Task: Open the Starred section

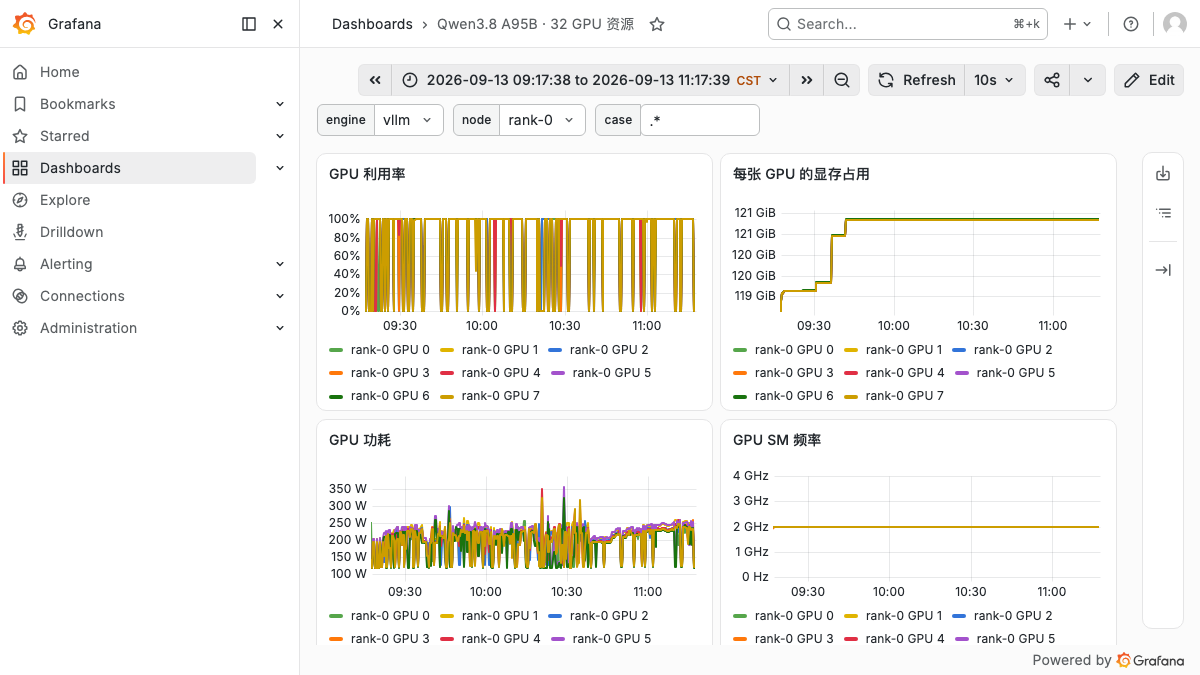Action: tap(64, 136)
